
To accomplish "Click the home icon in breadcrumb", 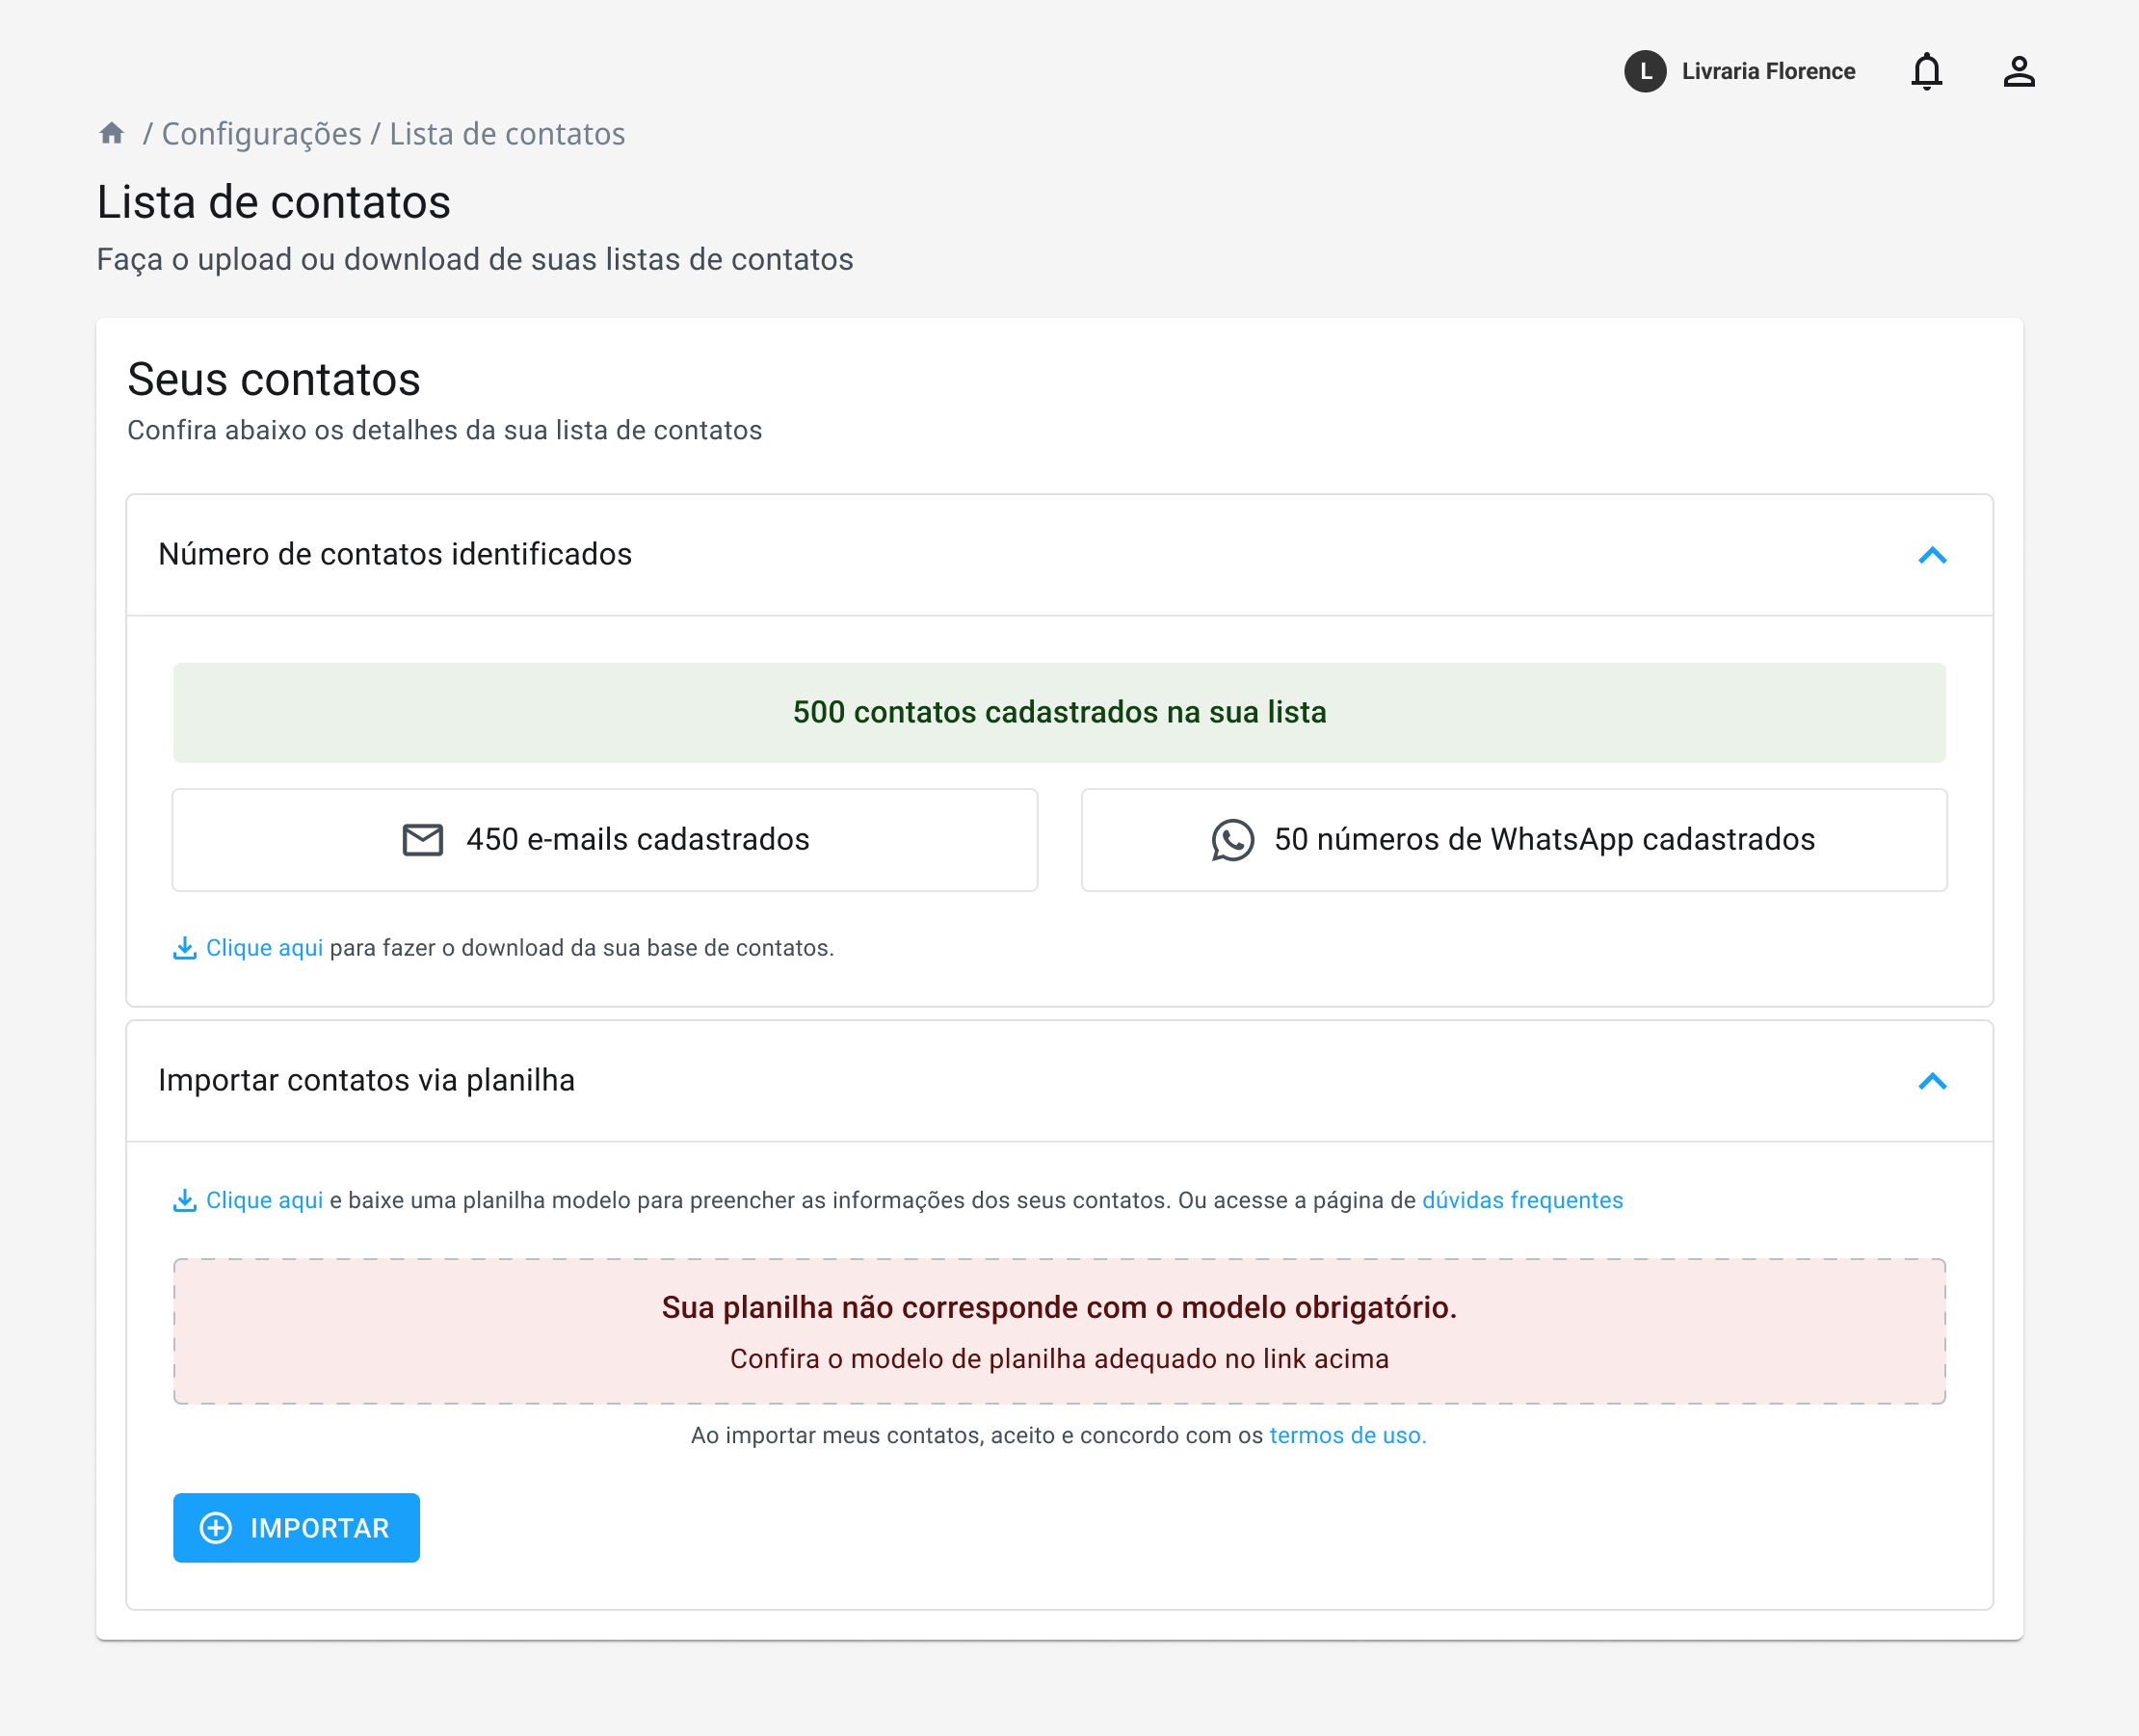I will 112,133.
